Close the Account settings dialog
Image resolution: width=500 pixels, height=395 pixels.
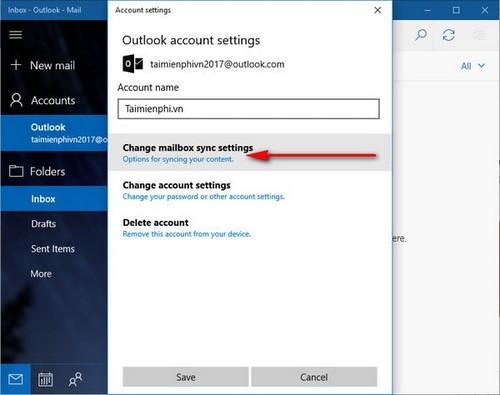pos(378,10)
